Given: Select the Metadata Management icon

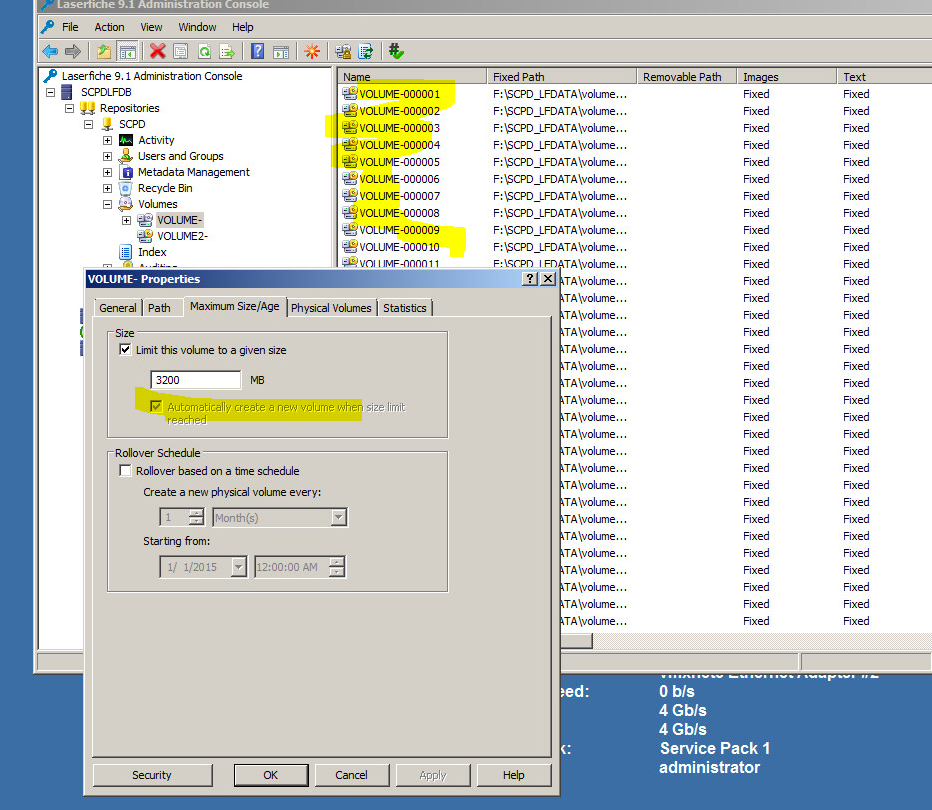Looking at the screenshot, I should [x=126, y=172].
